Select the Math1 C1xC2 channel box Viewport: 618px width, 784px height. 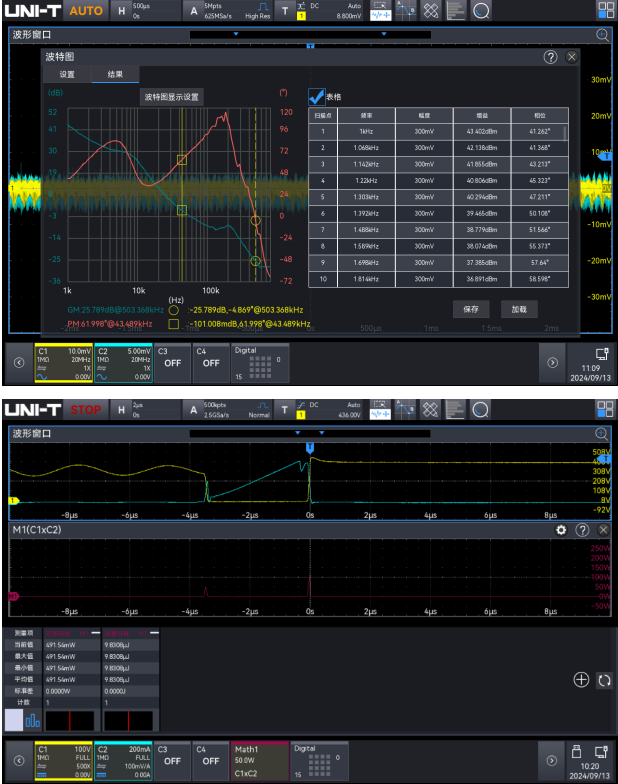256,761
